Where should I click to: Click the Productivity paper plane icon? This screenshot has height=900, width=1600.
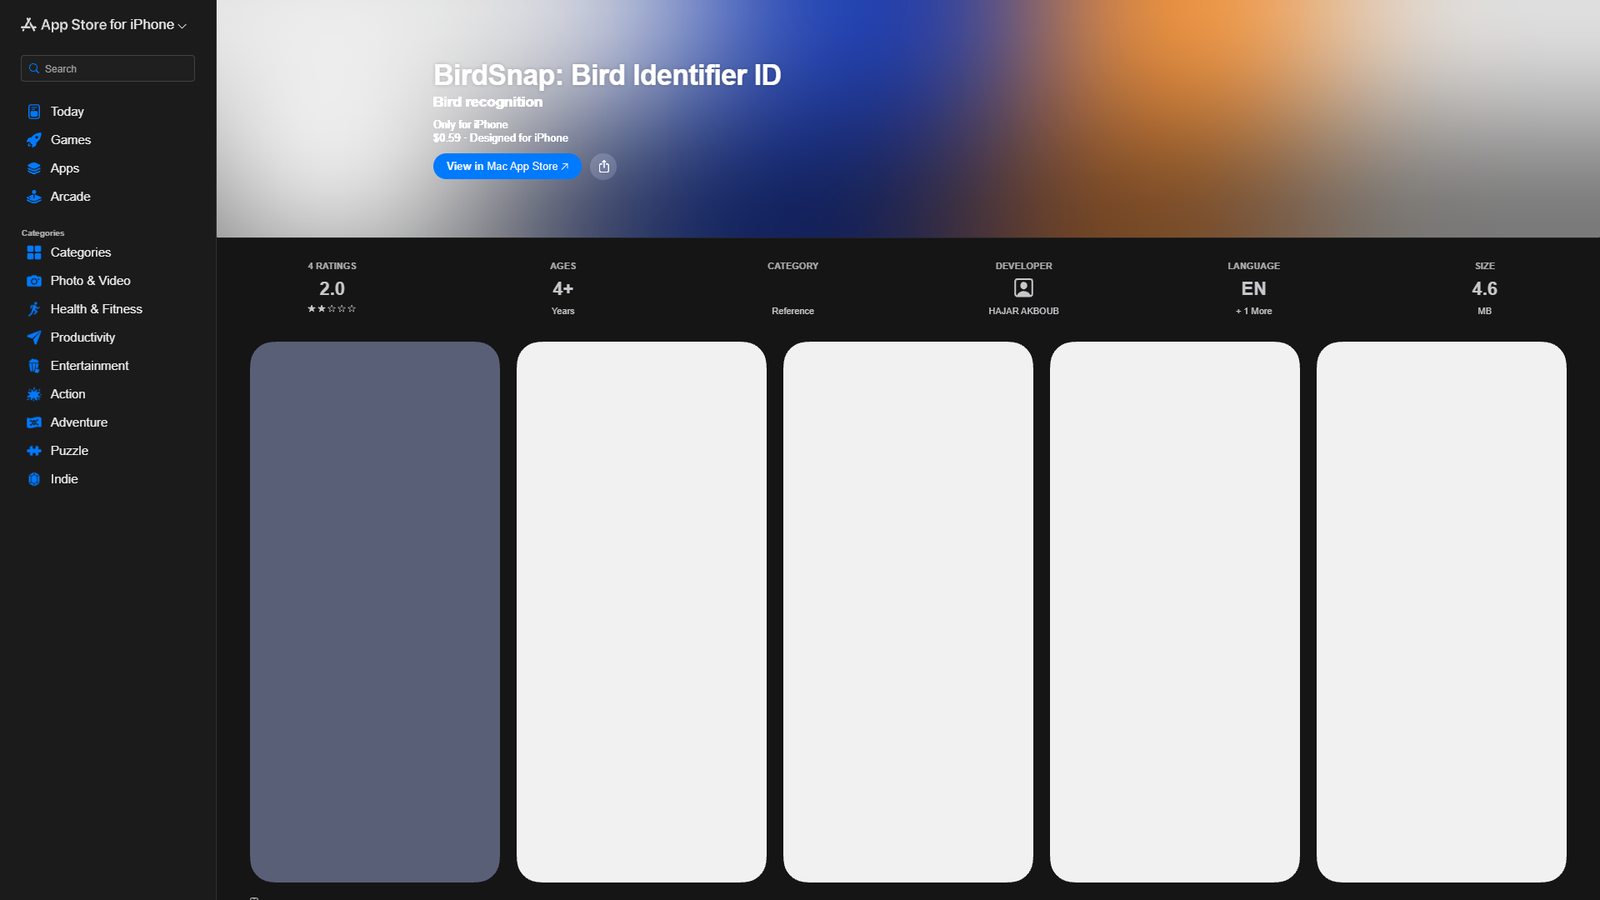coord(34,338)
